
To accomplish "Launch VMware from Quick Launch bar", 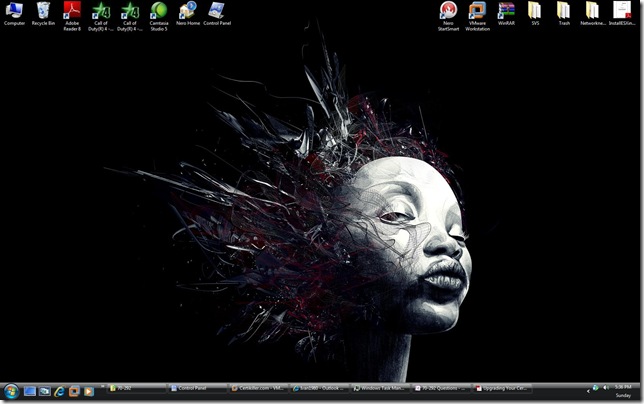I will click(x=74, y=391).
